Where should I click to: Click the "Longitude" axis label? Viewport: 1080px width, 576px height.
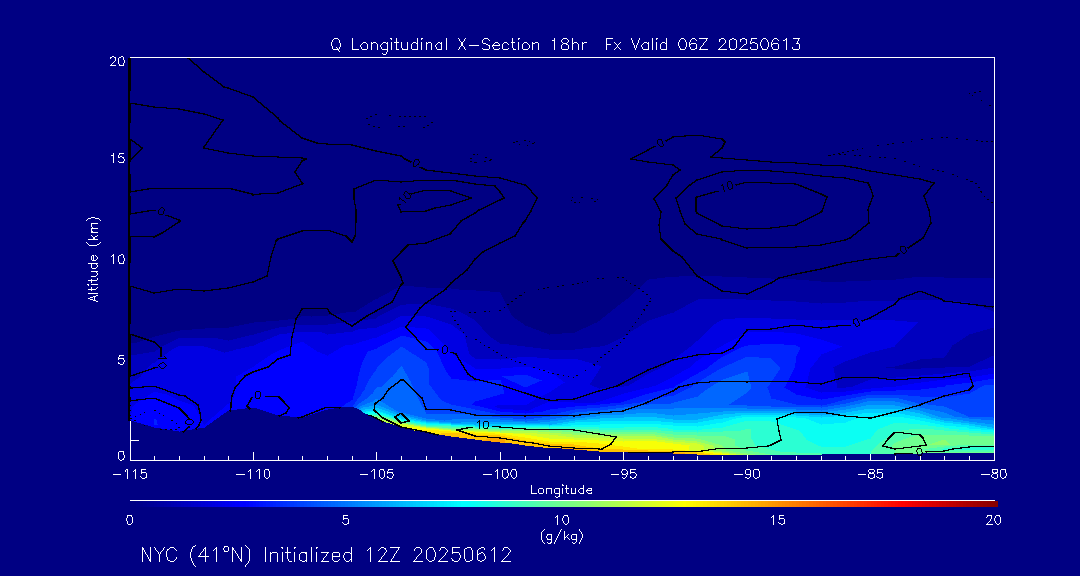coord(561,490)
